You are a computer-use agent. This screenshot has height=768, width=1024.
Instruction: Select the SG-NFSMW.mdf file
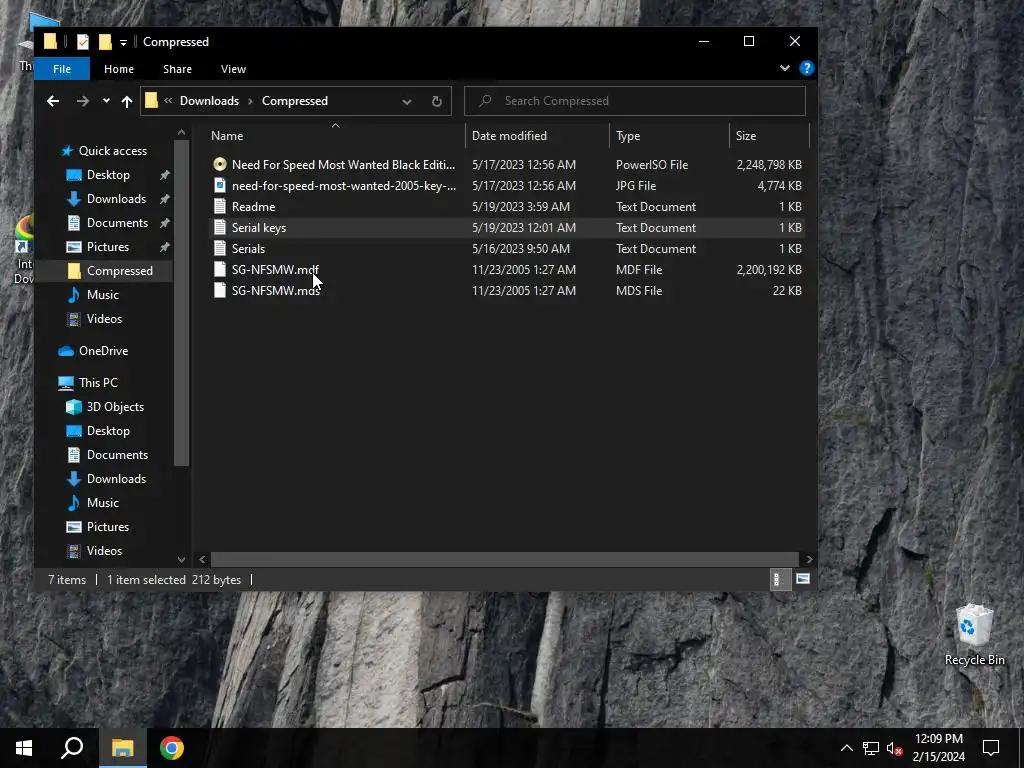coord(507,269)
